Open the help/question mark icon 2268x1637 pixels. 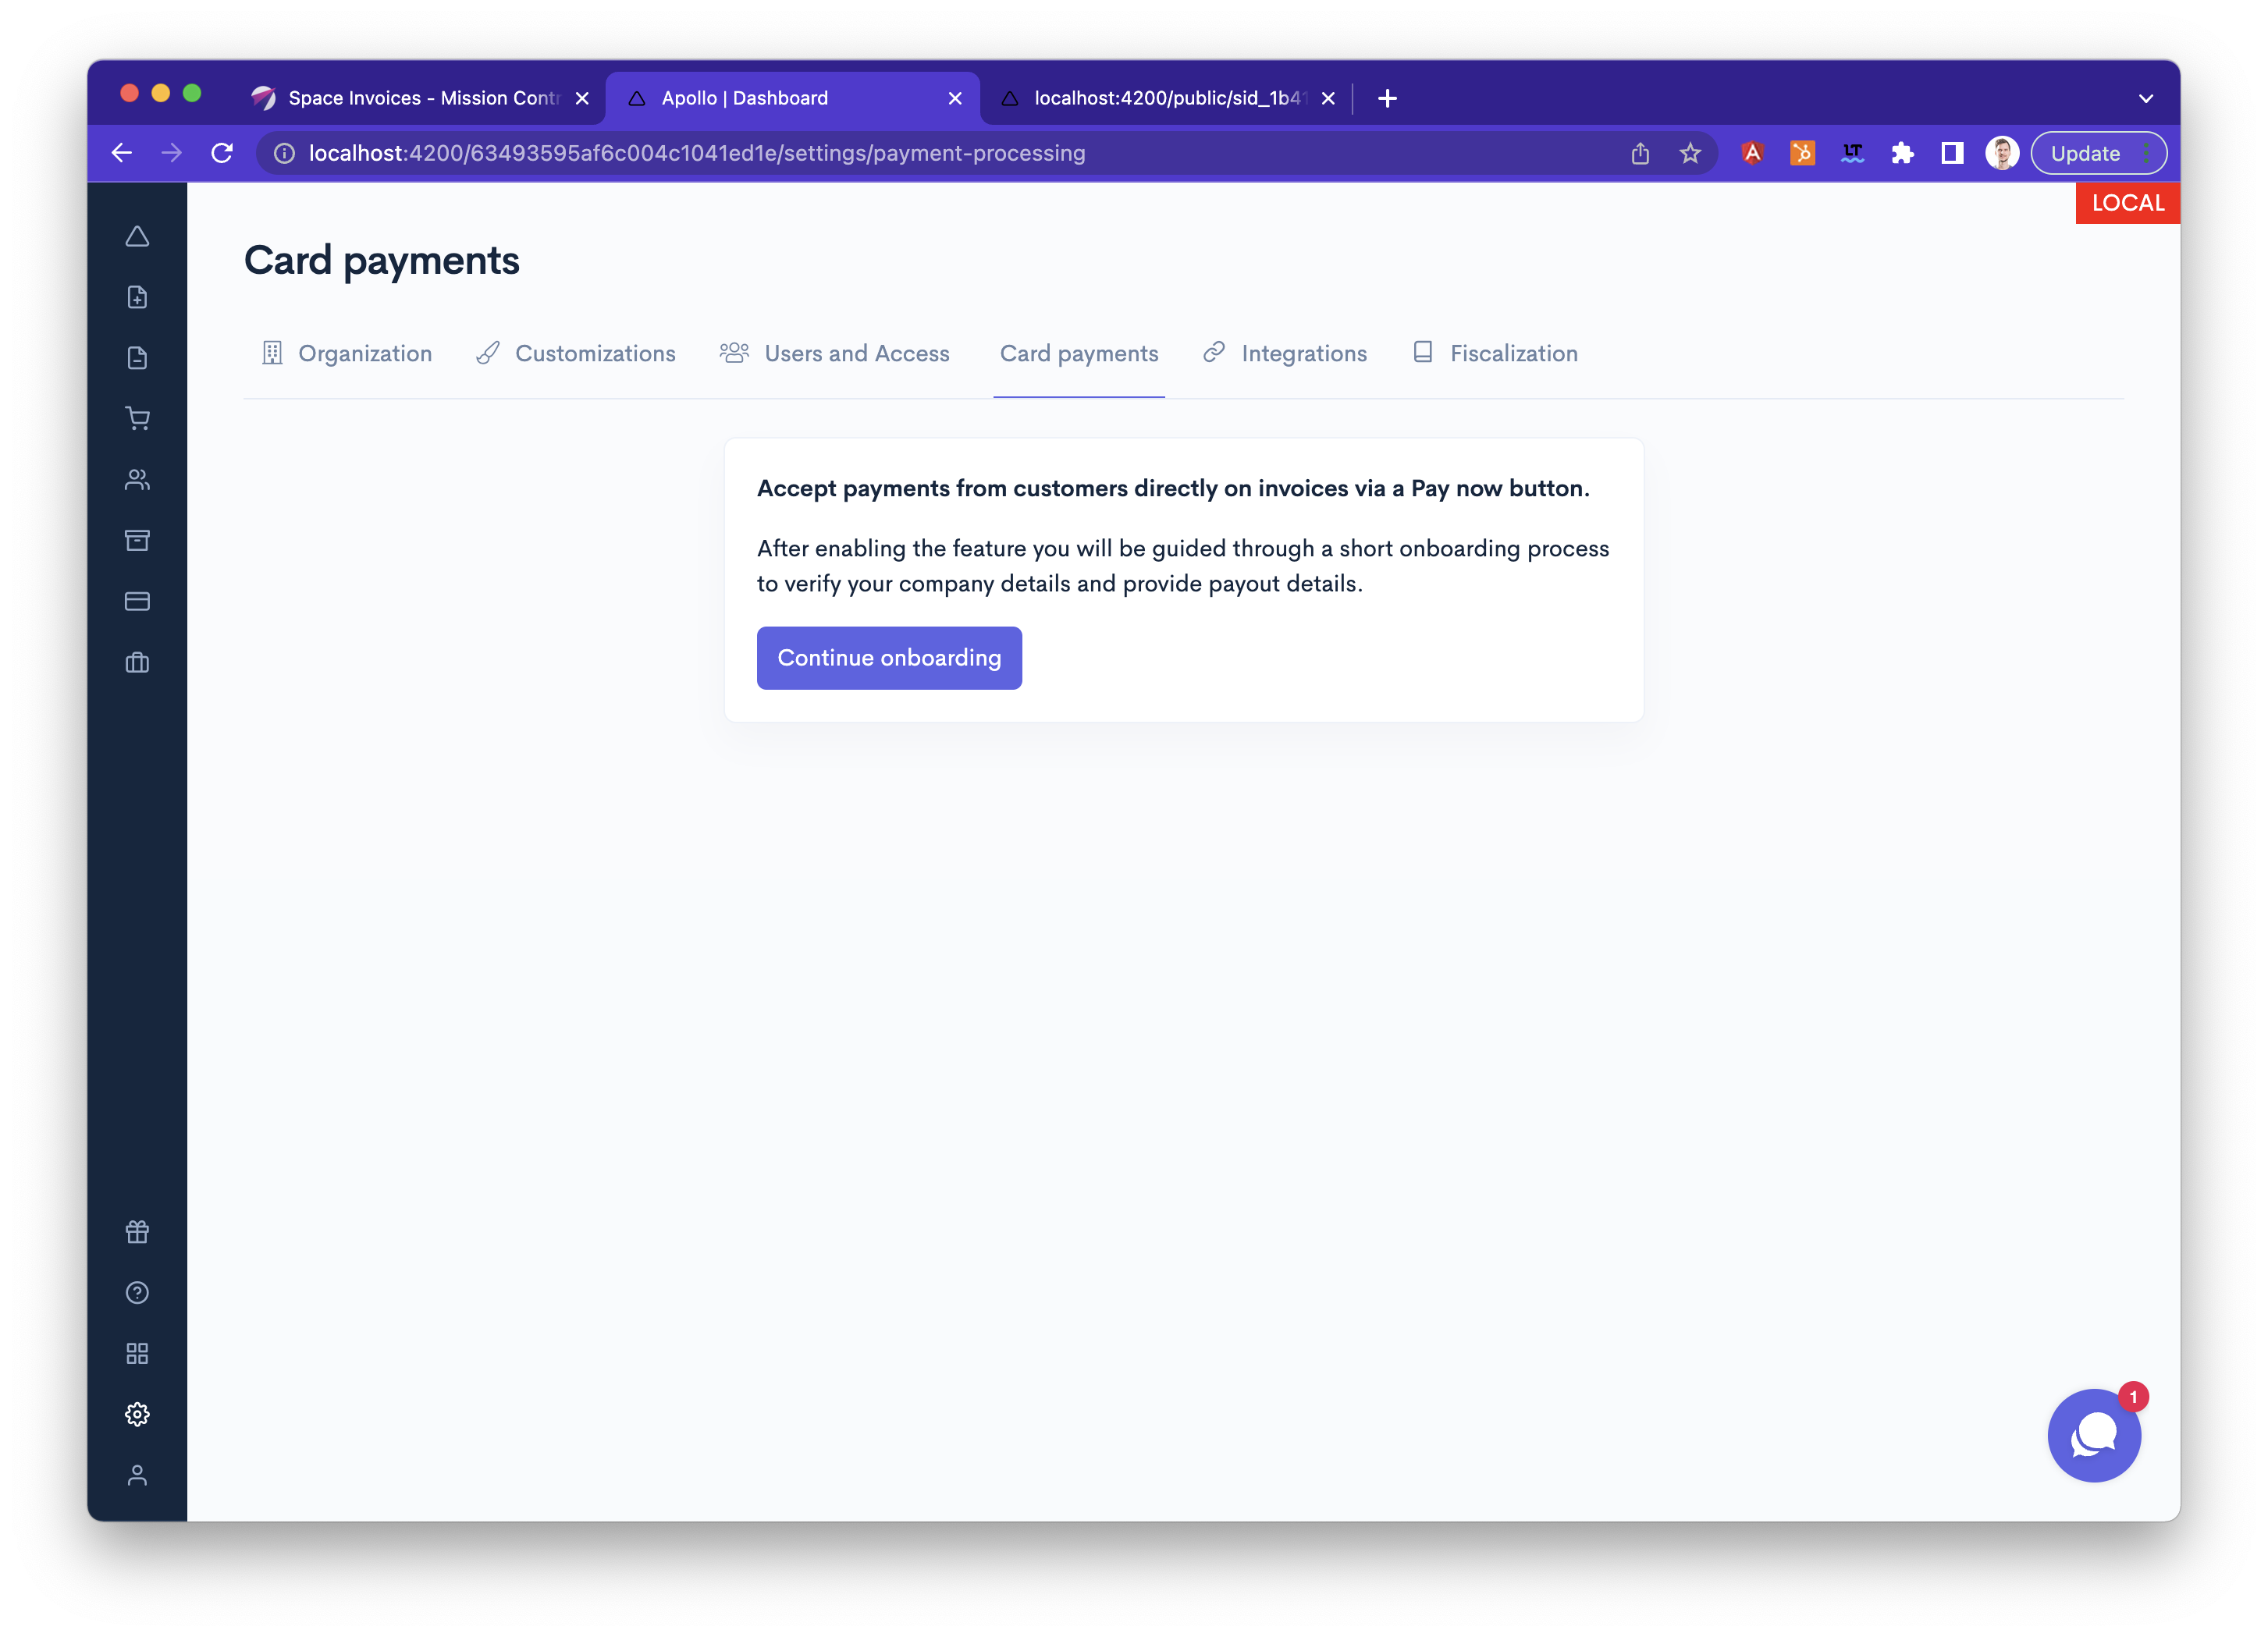coord(137,1292)
